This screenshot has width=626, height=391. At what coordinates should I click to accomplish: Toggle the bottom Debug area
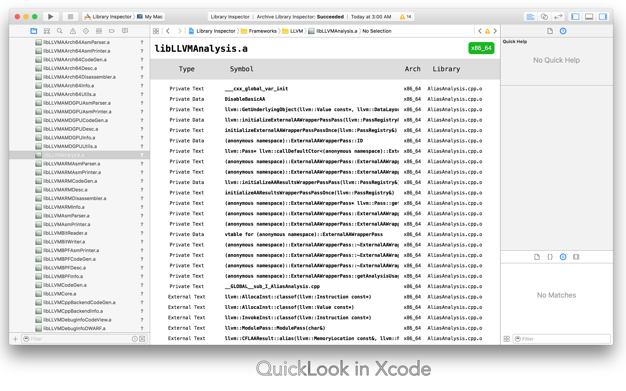589,16
